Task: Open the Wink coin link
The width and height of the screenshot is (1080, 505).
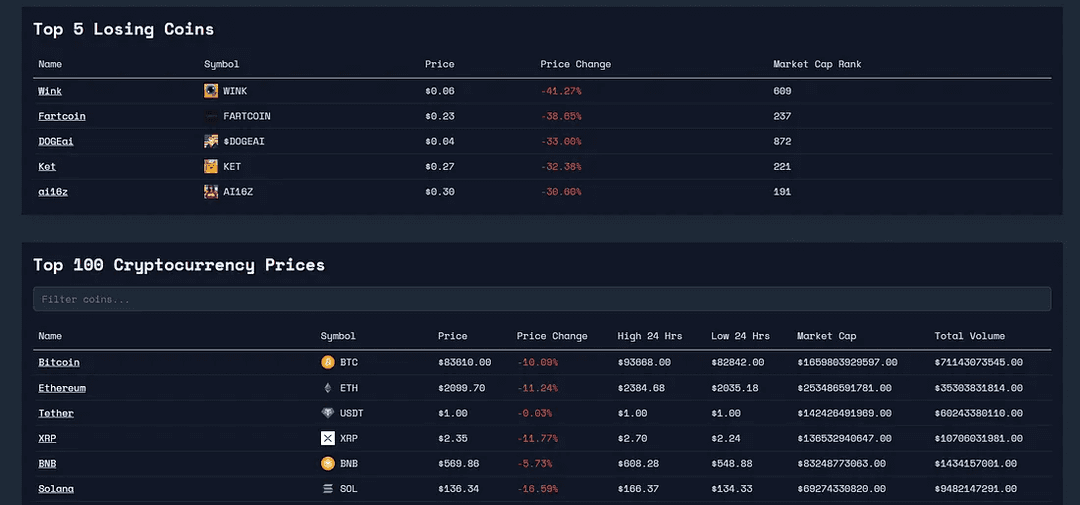Action: (x=50, y=91)
